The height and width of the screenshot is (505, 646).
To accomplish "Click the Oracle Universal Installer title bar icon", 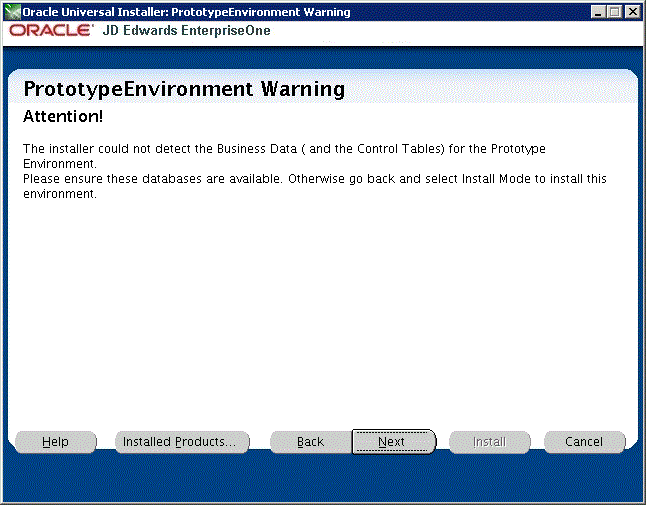I will point(12,12).
